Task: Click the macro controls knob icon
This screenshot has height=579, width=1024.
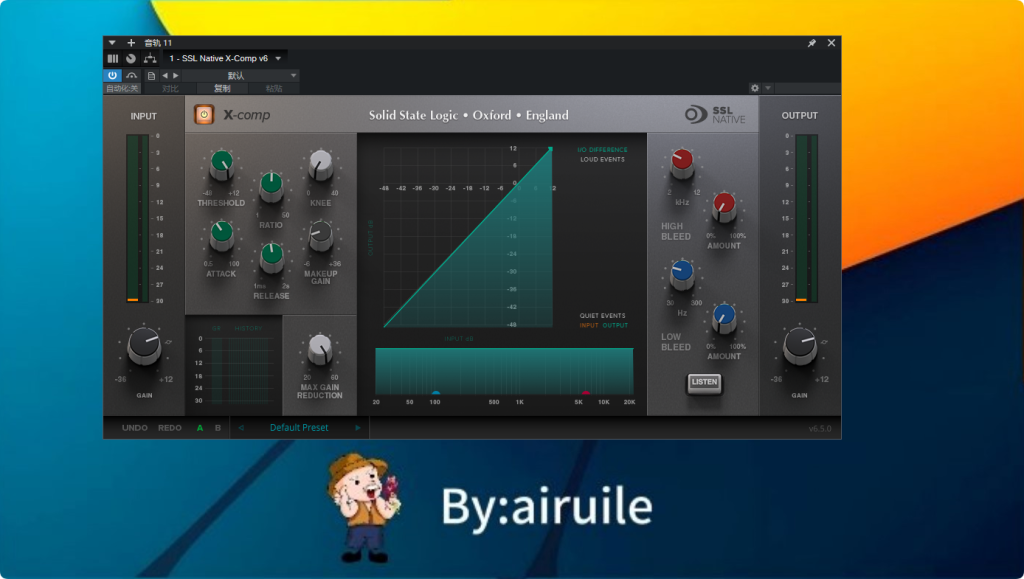Action: (131, 59)
